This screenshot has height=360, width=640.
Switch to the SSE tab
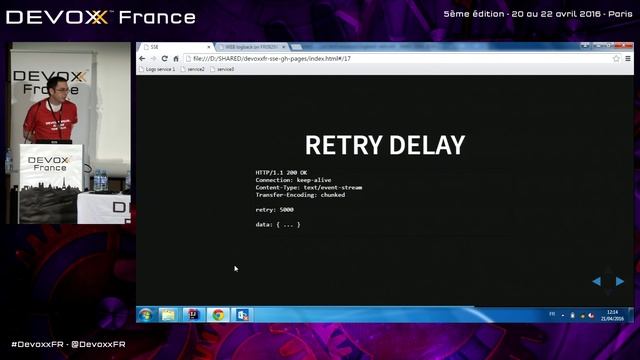tap(176, 47)
